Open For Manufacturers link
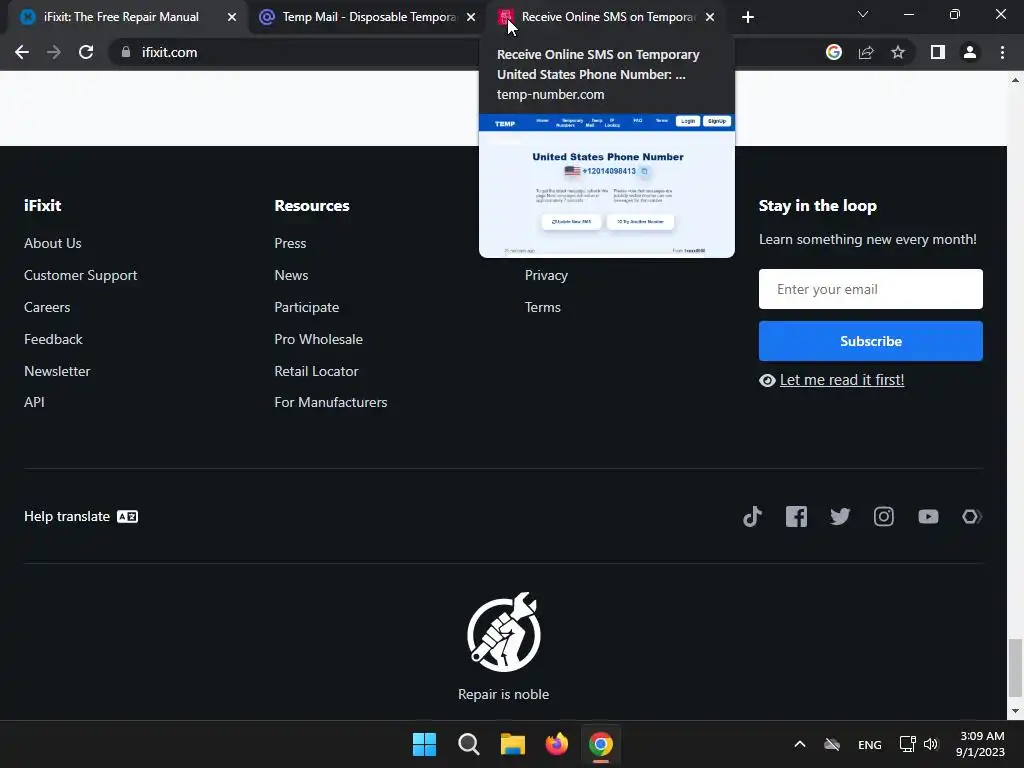 tap(330, 402)
